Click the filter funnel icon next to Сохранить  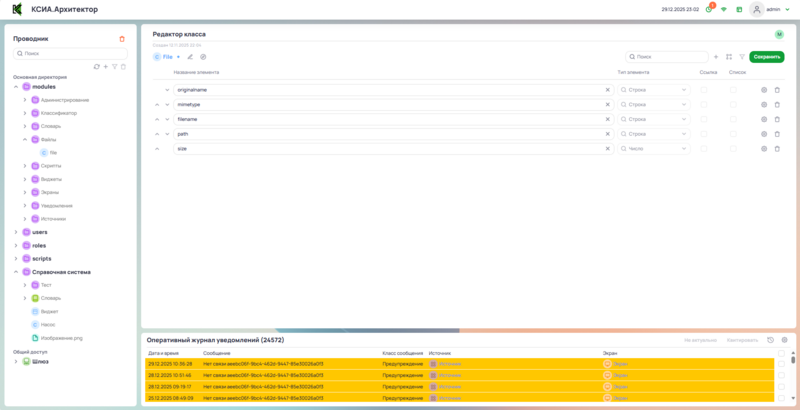[741, 57]
